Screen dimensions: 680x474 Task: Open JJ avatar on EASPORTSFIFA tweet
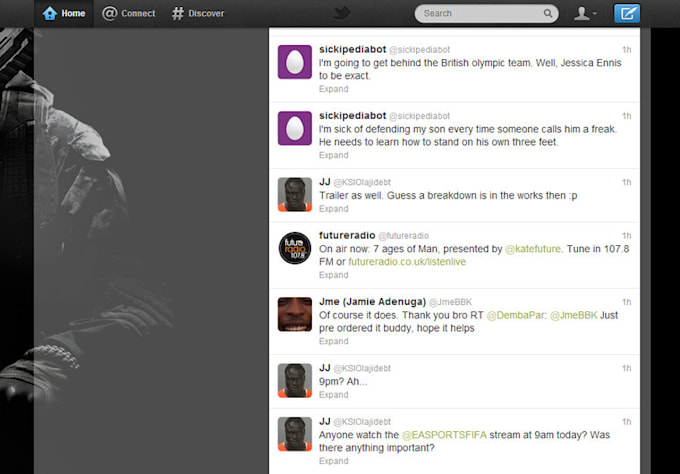pyautogui.click(x=294, y=434)
